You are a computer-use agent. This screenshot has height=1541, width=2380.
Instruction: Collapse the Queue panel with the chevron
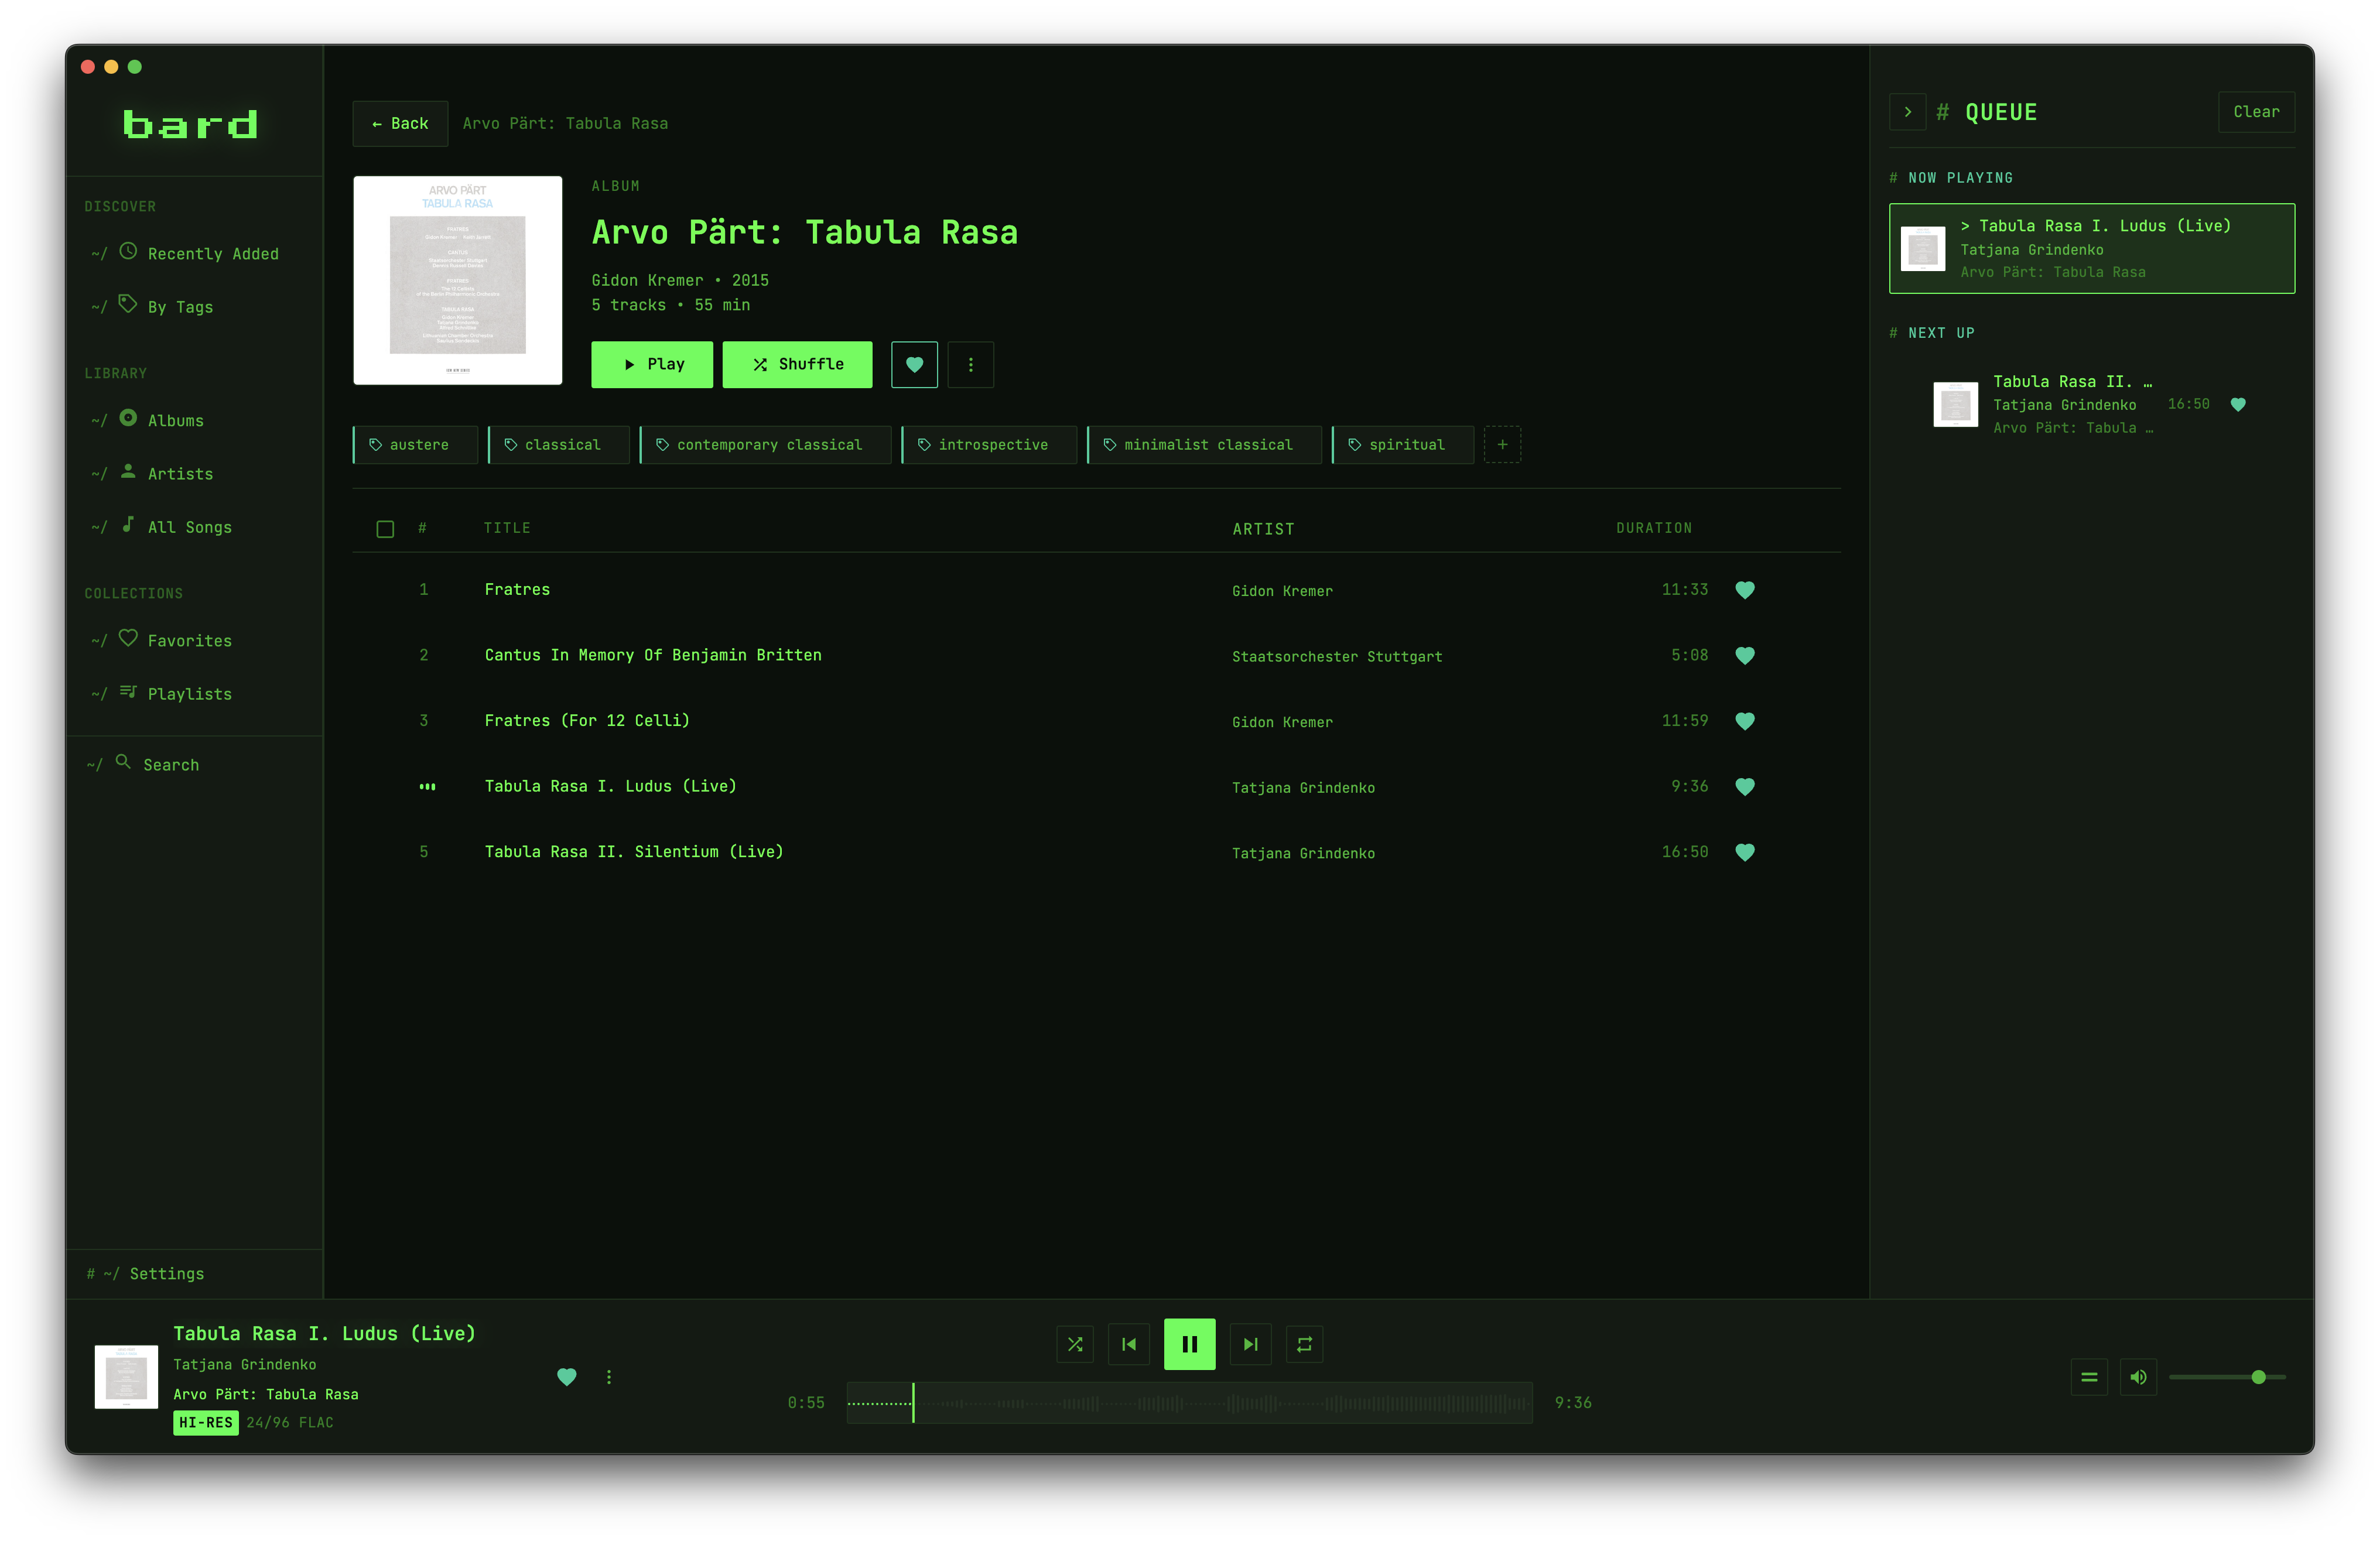(x=1908, y=112)
